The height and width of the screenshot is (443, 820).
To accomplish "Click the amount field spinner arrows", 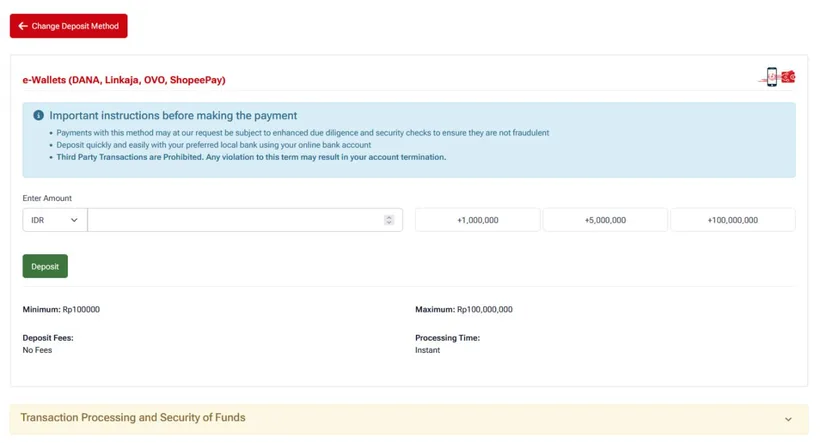I will (x=389, y=220).
